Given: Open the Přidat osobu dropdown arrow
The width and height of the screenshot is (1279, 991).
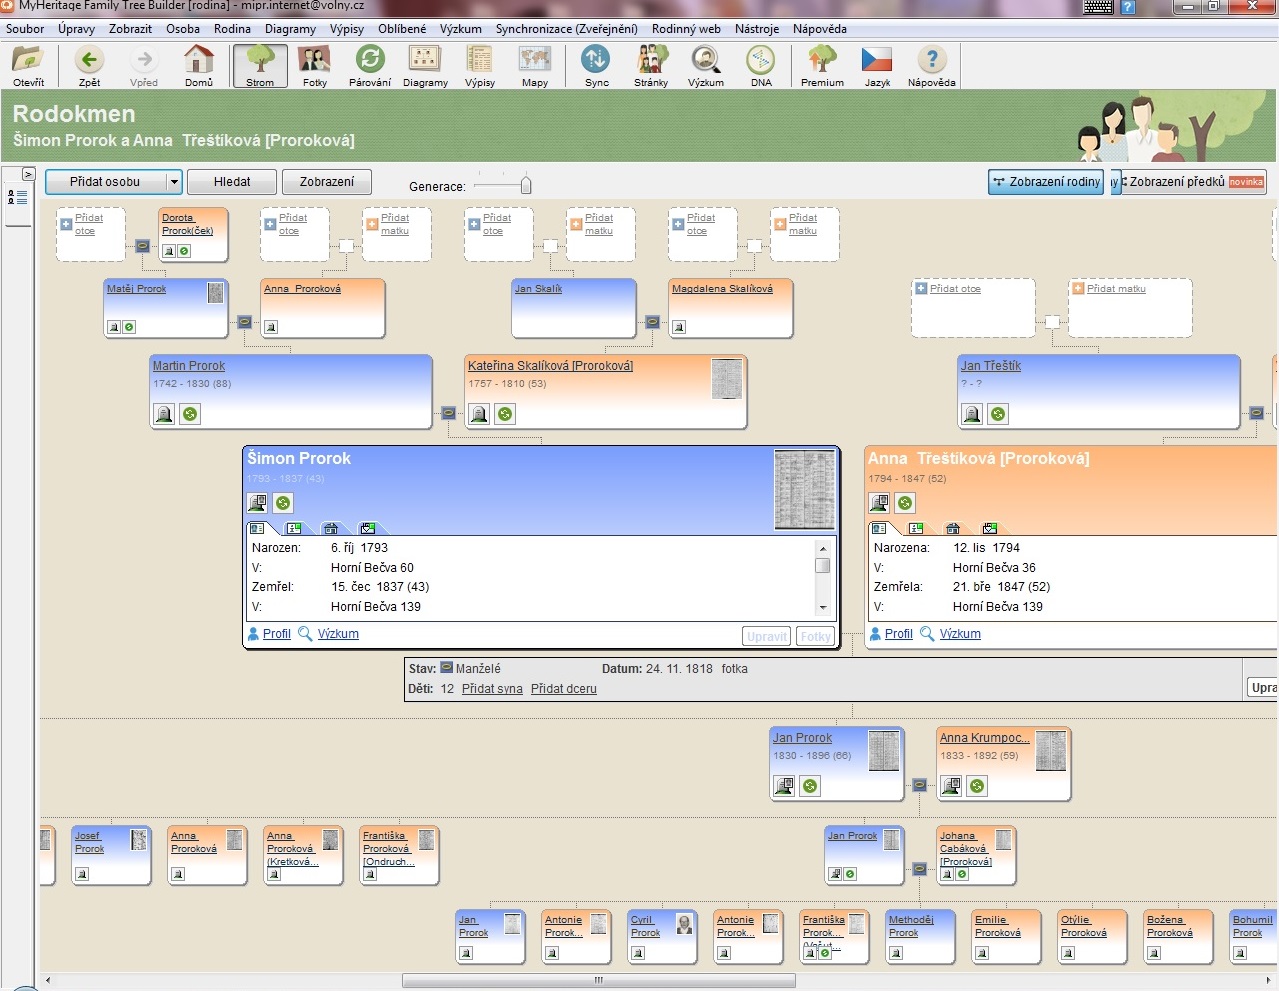Looking at the screenshot, I should click(174, 182).
